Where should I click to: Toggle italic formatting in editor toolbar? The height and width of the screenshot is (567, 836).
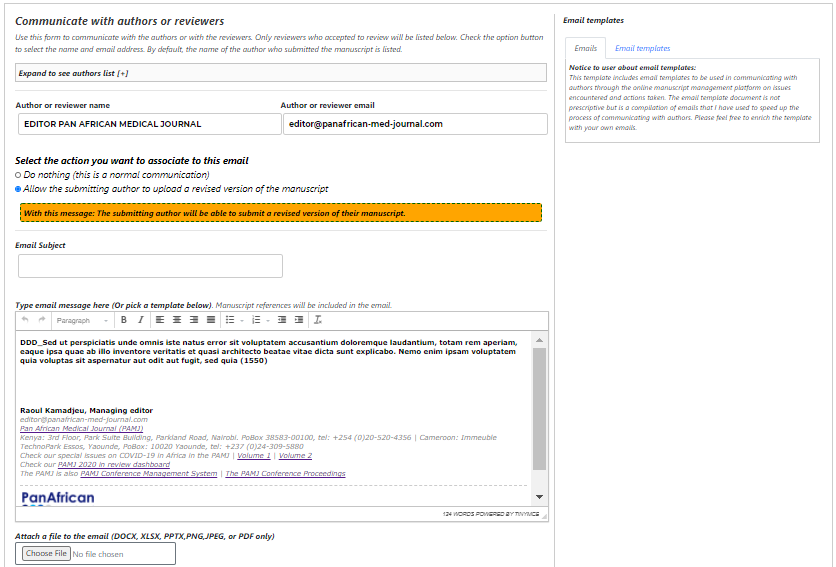click(141, 320)
